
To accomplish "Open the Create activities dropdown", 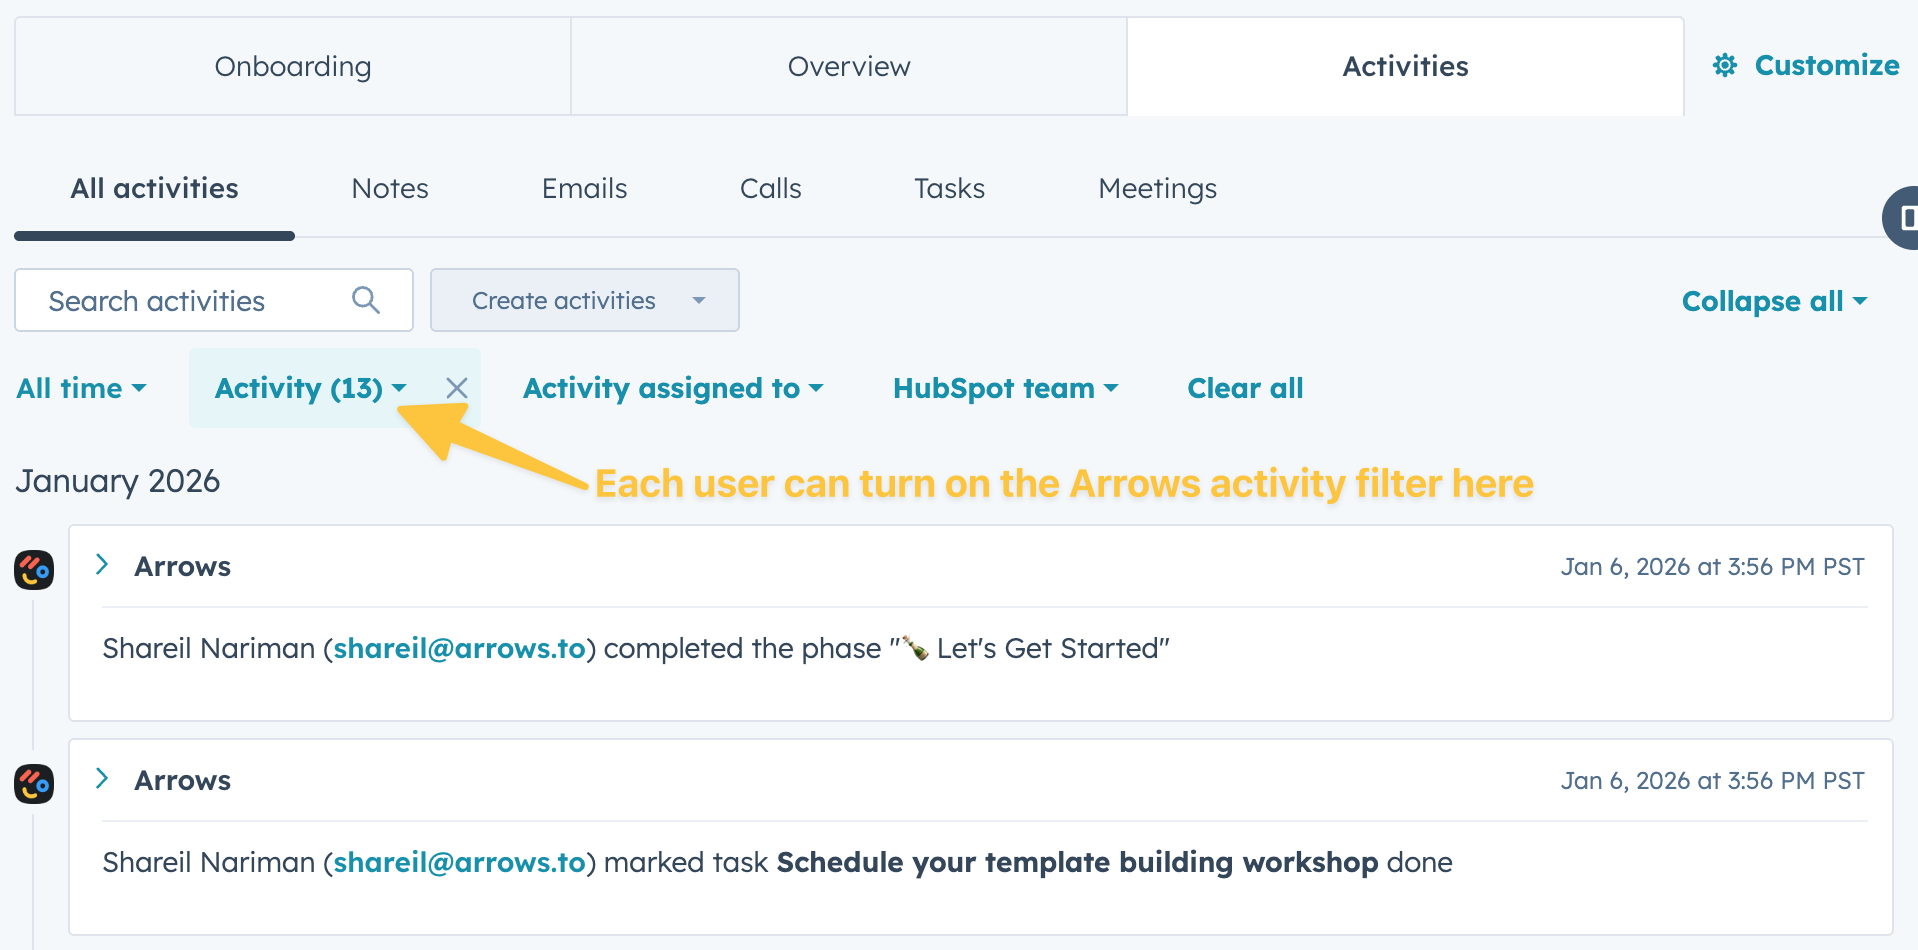I will point(585,300).
